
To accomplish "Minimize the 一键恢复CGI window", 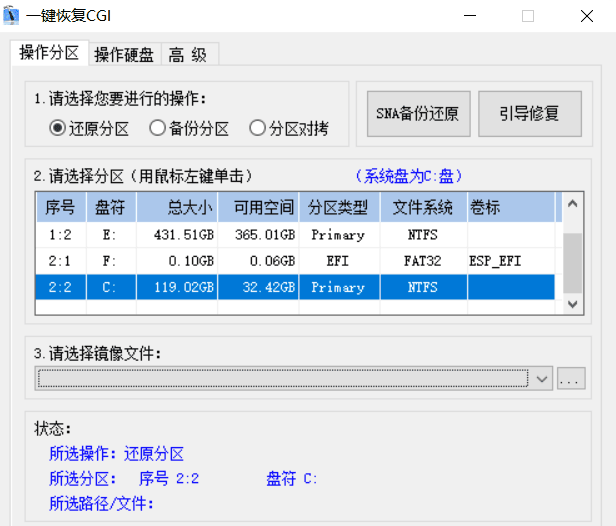I will coord(470,16).
